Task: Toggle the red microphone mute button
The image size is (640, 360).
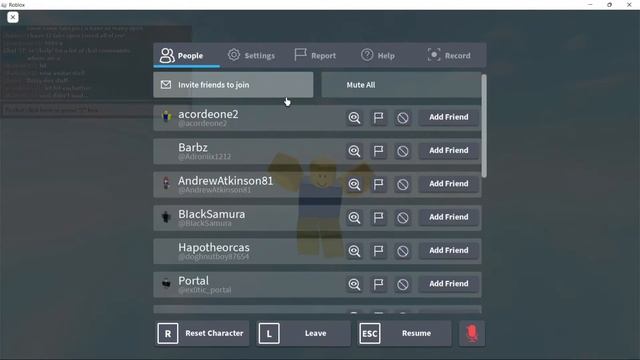Action: 472,333
